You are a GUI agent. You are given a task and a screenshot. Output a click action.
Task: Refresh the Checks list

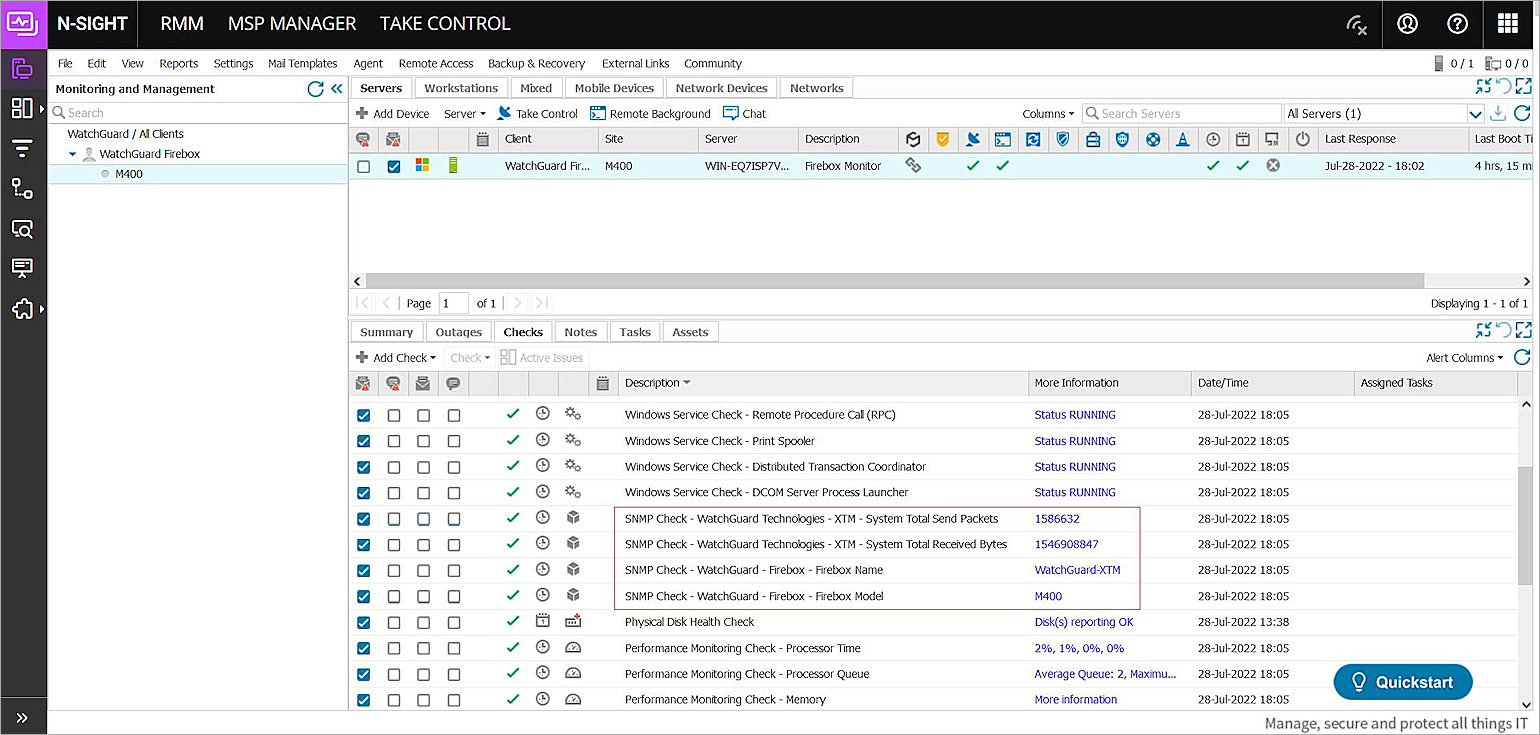pos(1522,357)
